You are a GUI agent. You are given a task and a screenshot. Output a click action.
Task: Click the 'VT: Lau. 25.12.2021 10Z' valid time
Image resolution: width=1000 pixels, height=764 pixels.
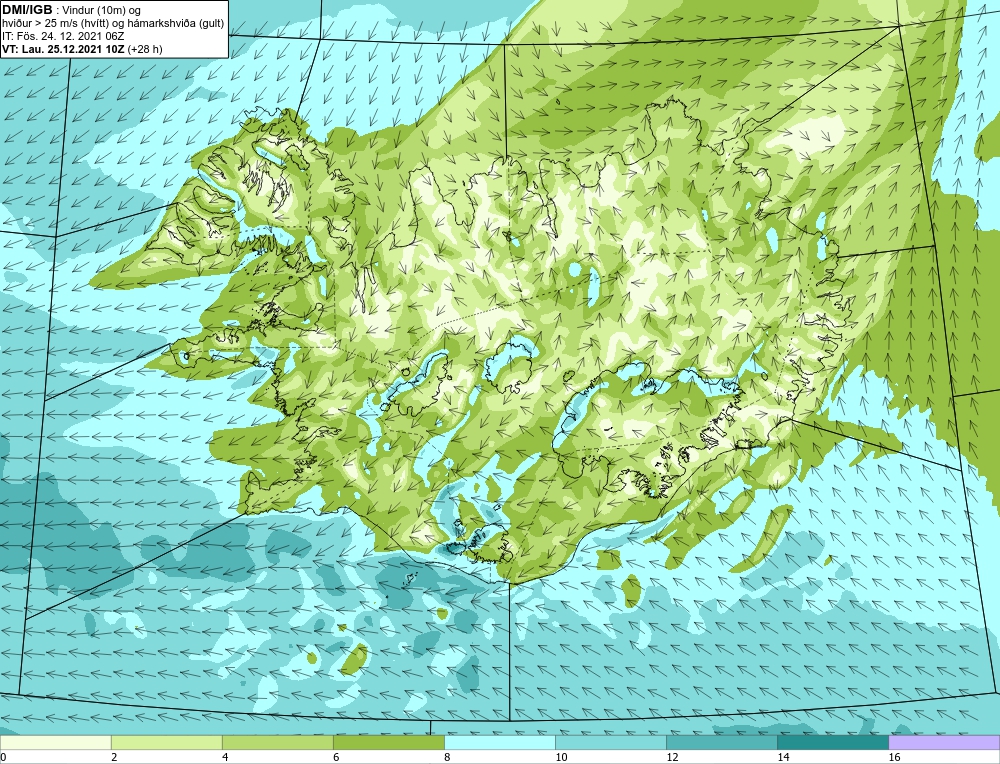pos(64,49)
